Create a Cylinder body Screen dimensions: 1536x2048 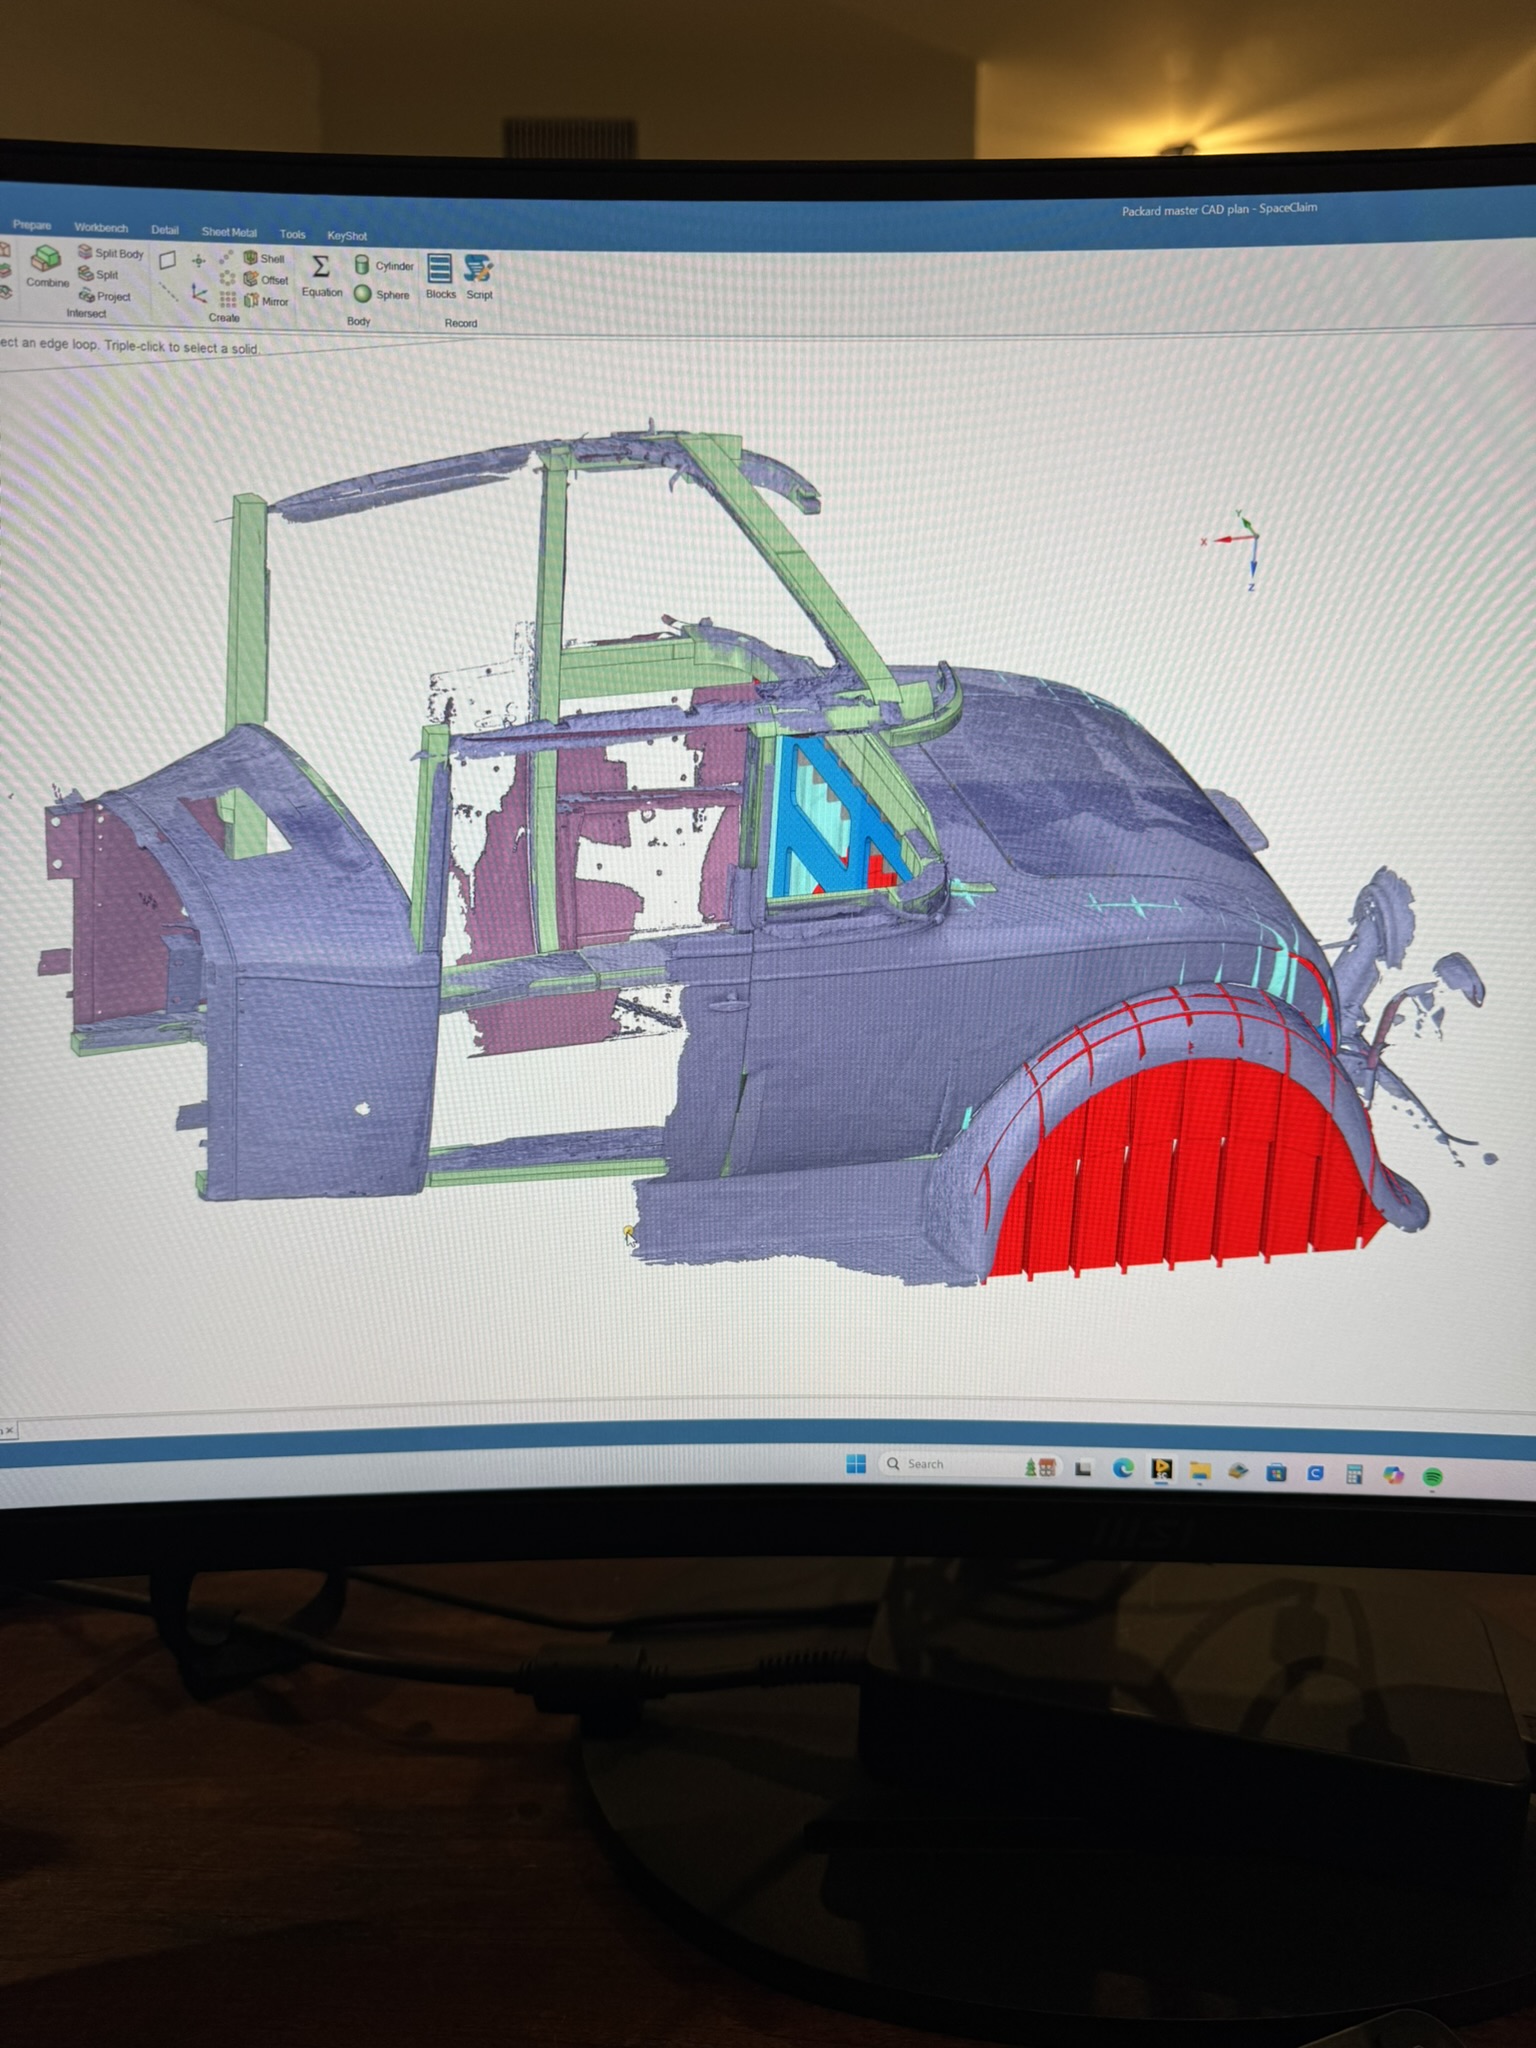click(383, 265)
